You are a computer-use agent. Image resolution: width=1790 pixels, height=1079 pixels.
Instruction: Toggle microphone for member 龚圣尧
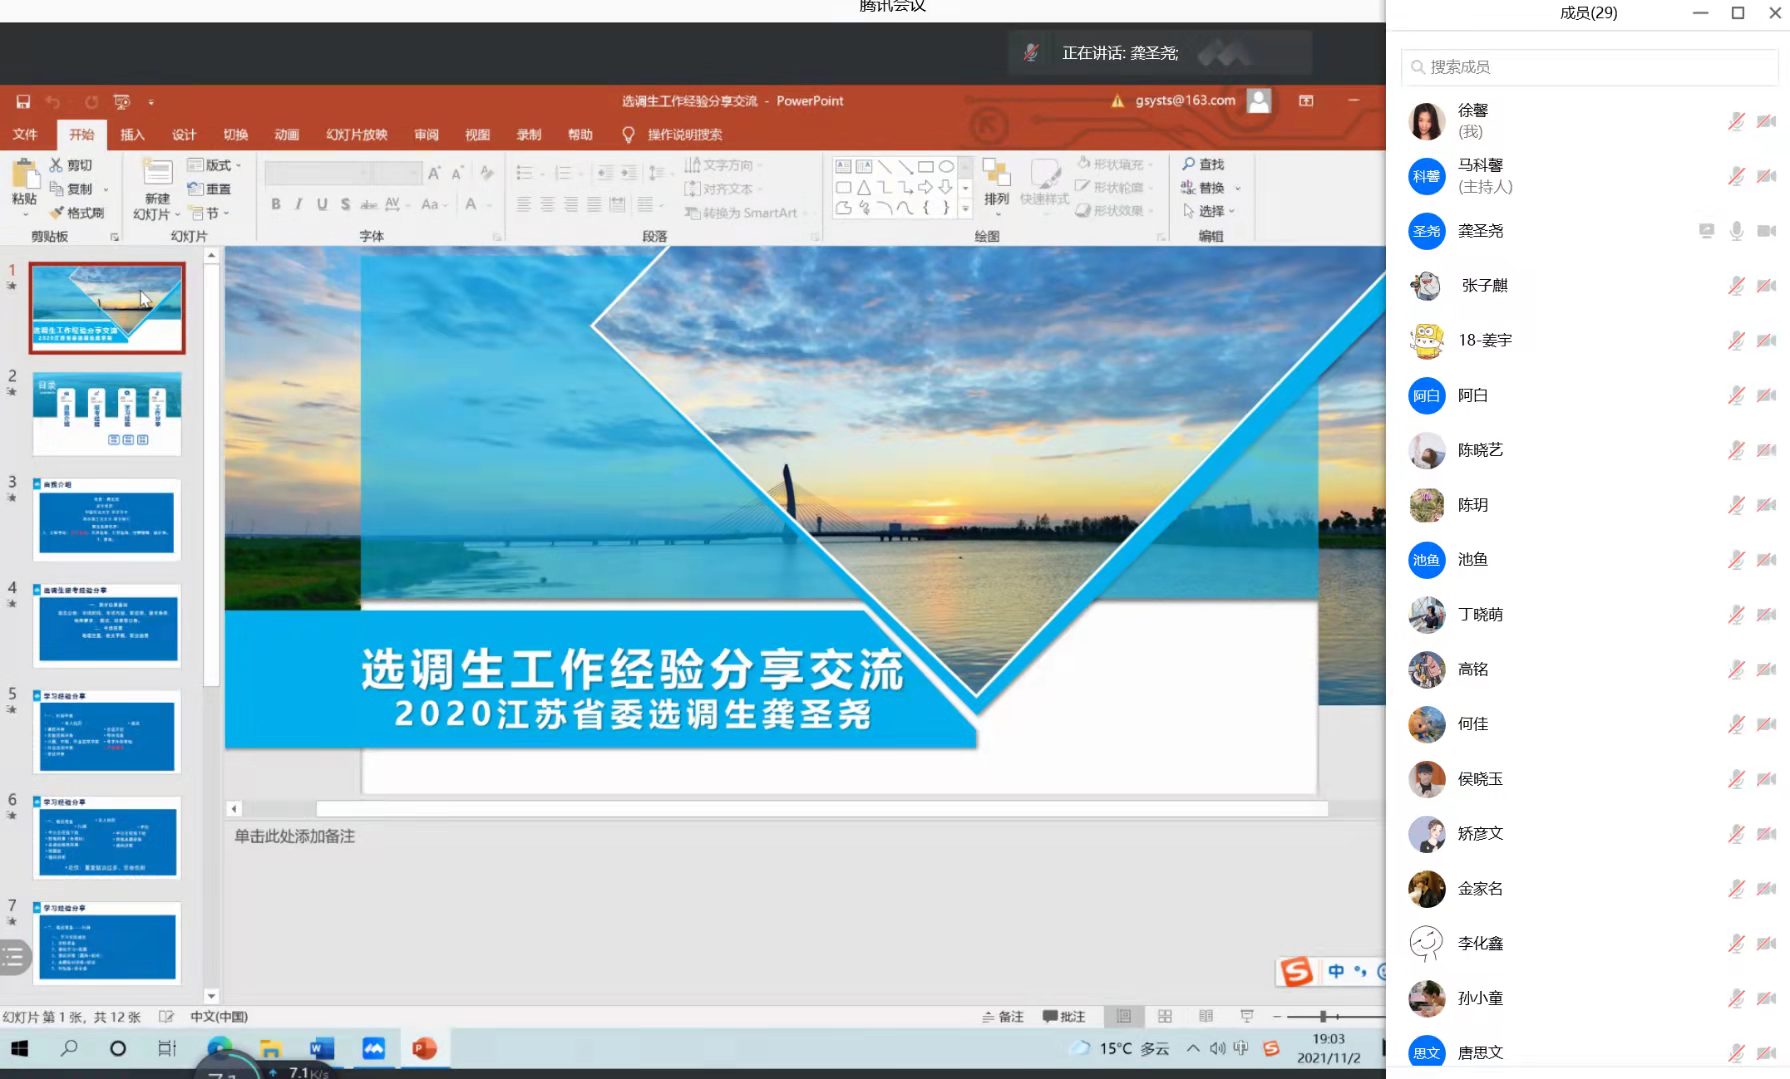[x=1737, y=231]
